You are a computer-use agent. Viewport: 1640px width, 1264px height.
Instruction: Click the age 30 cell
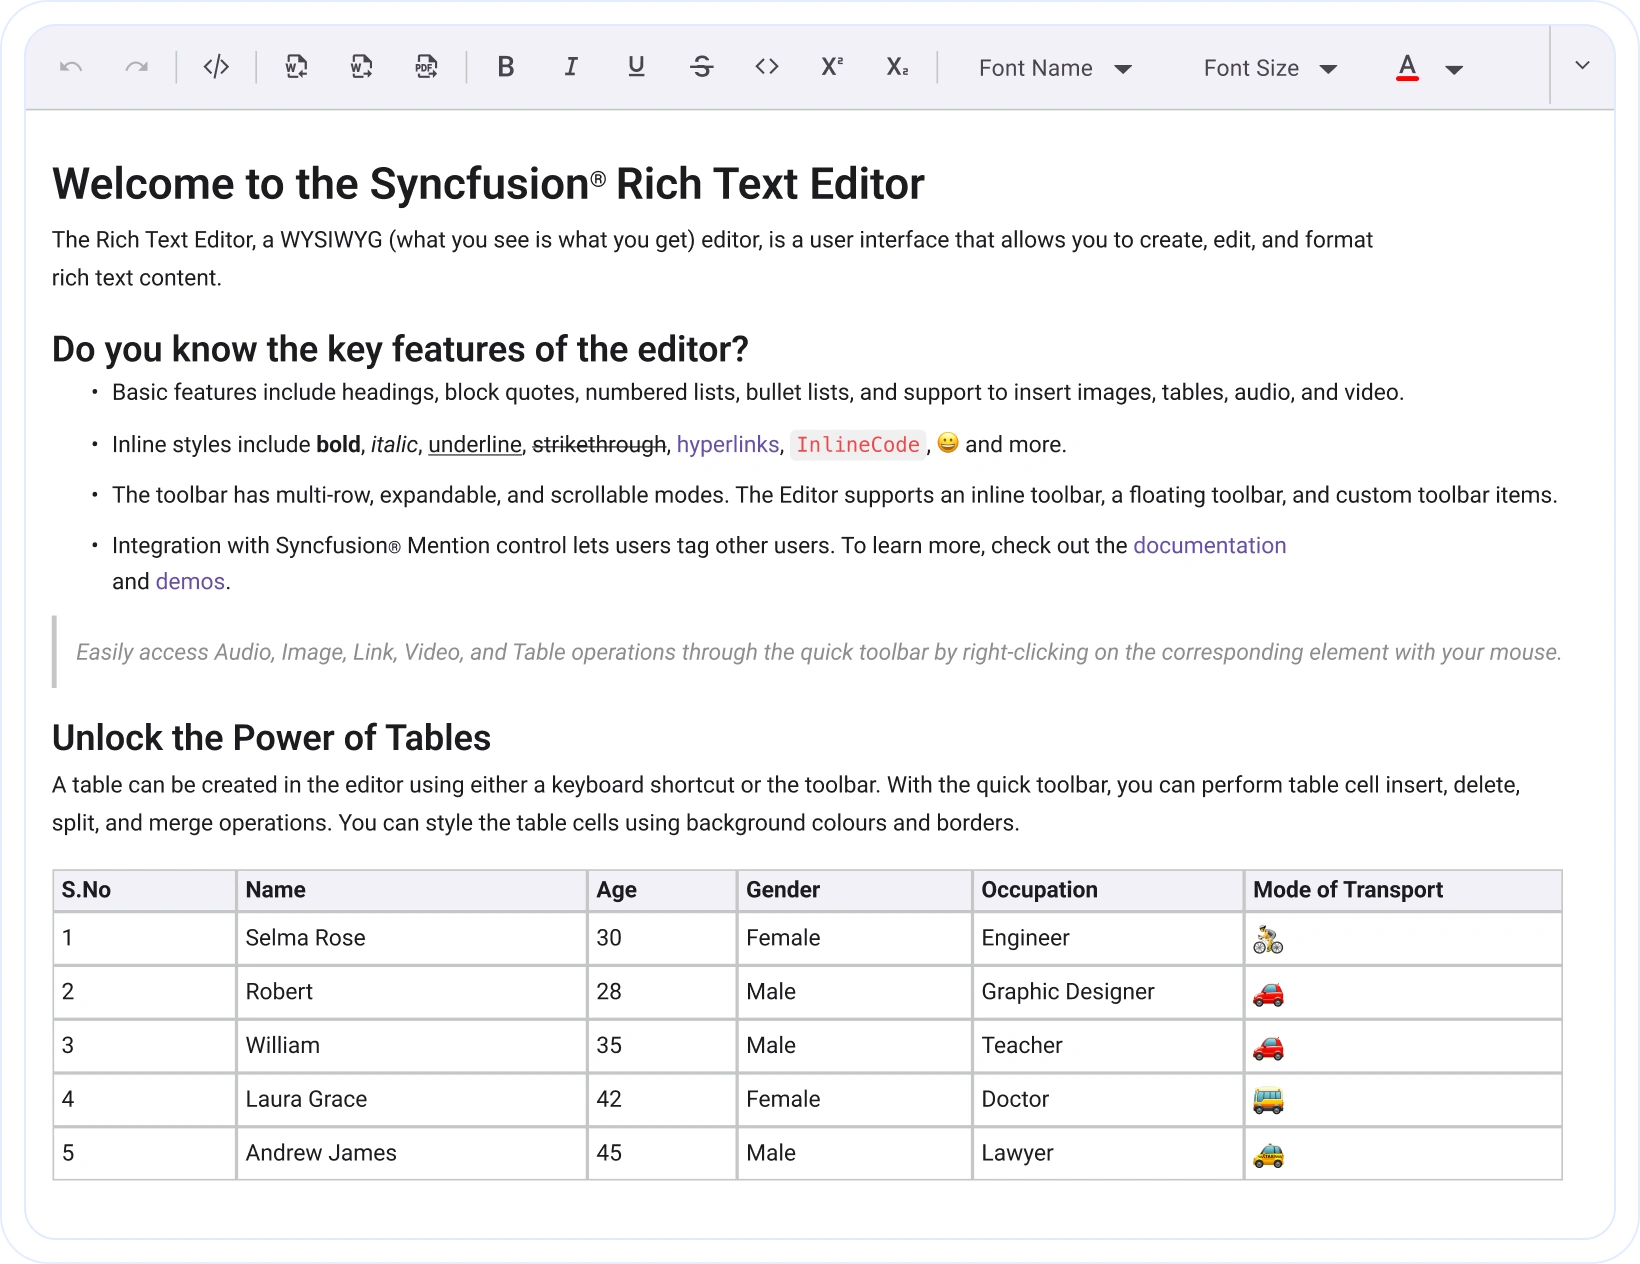click(x=662, y=938)
